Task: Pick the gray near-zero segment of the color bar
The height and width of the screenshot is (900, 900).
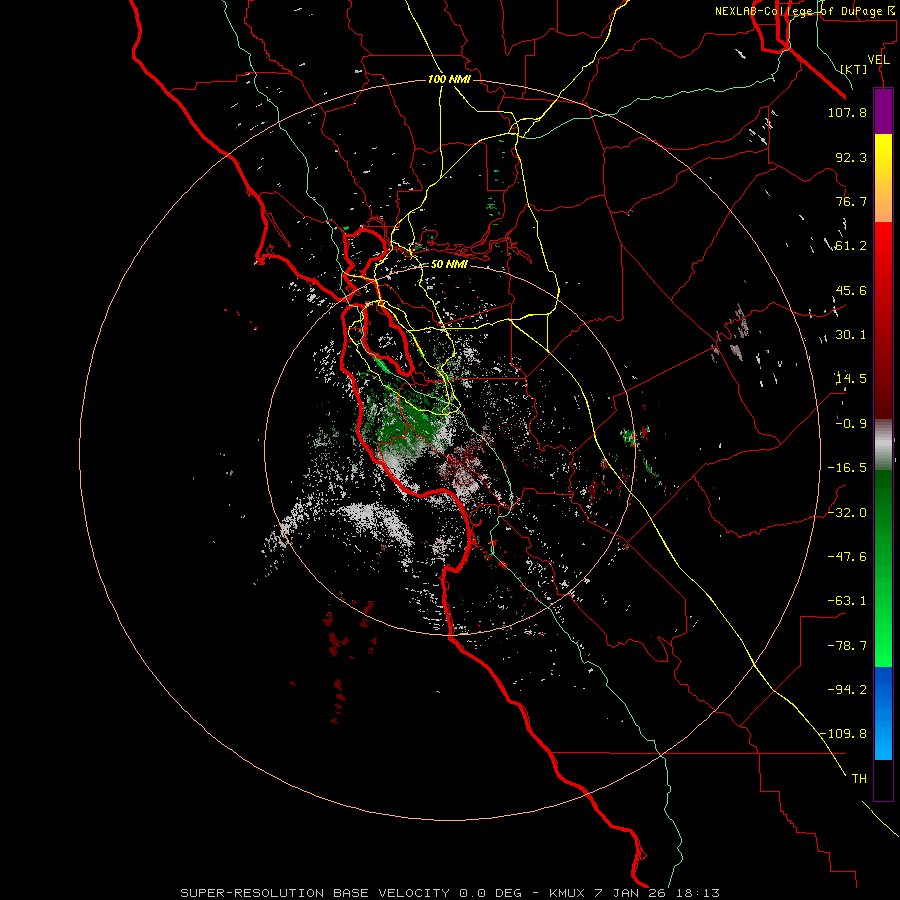Action: 883,445
